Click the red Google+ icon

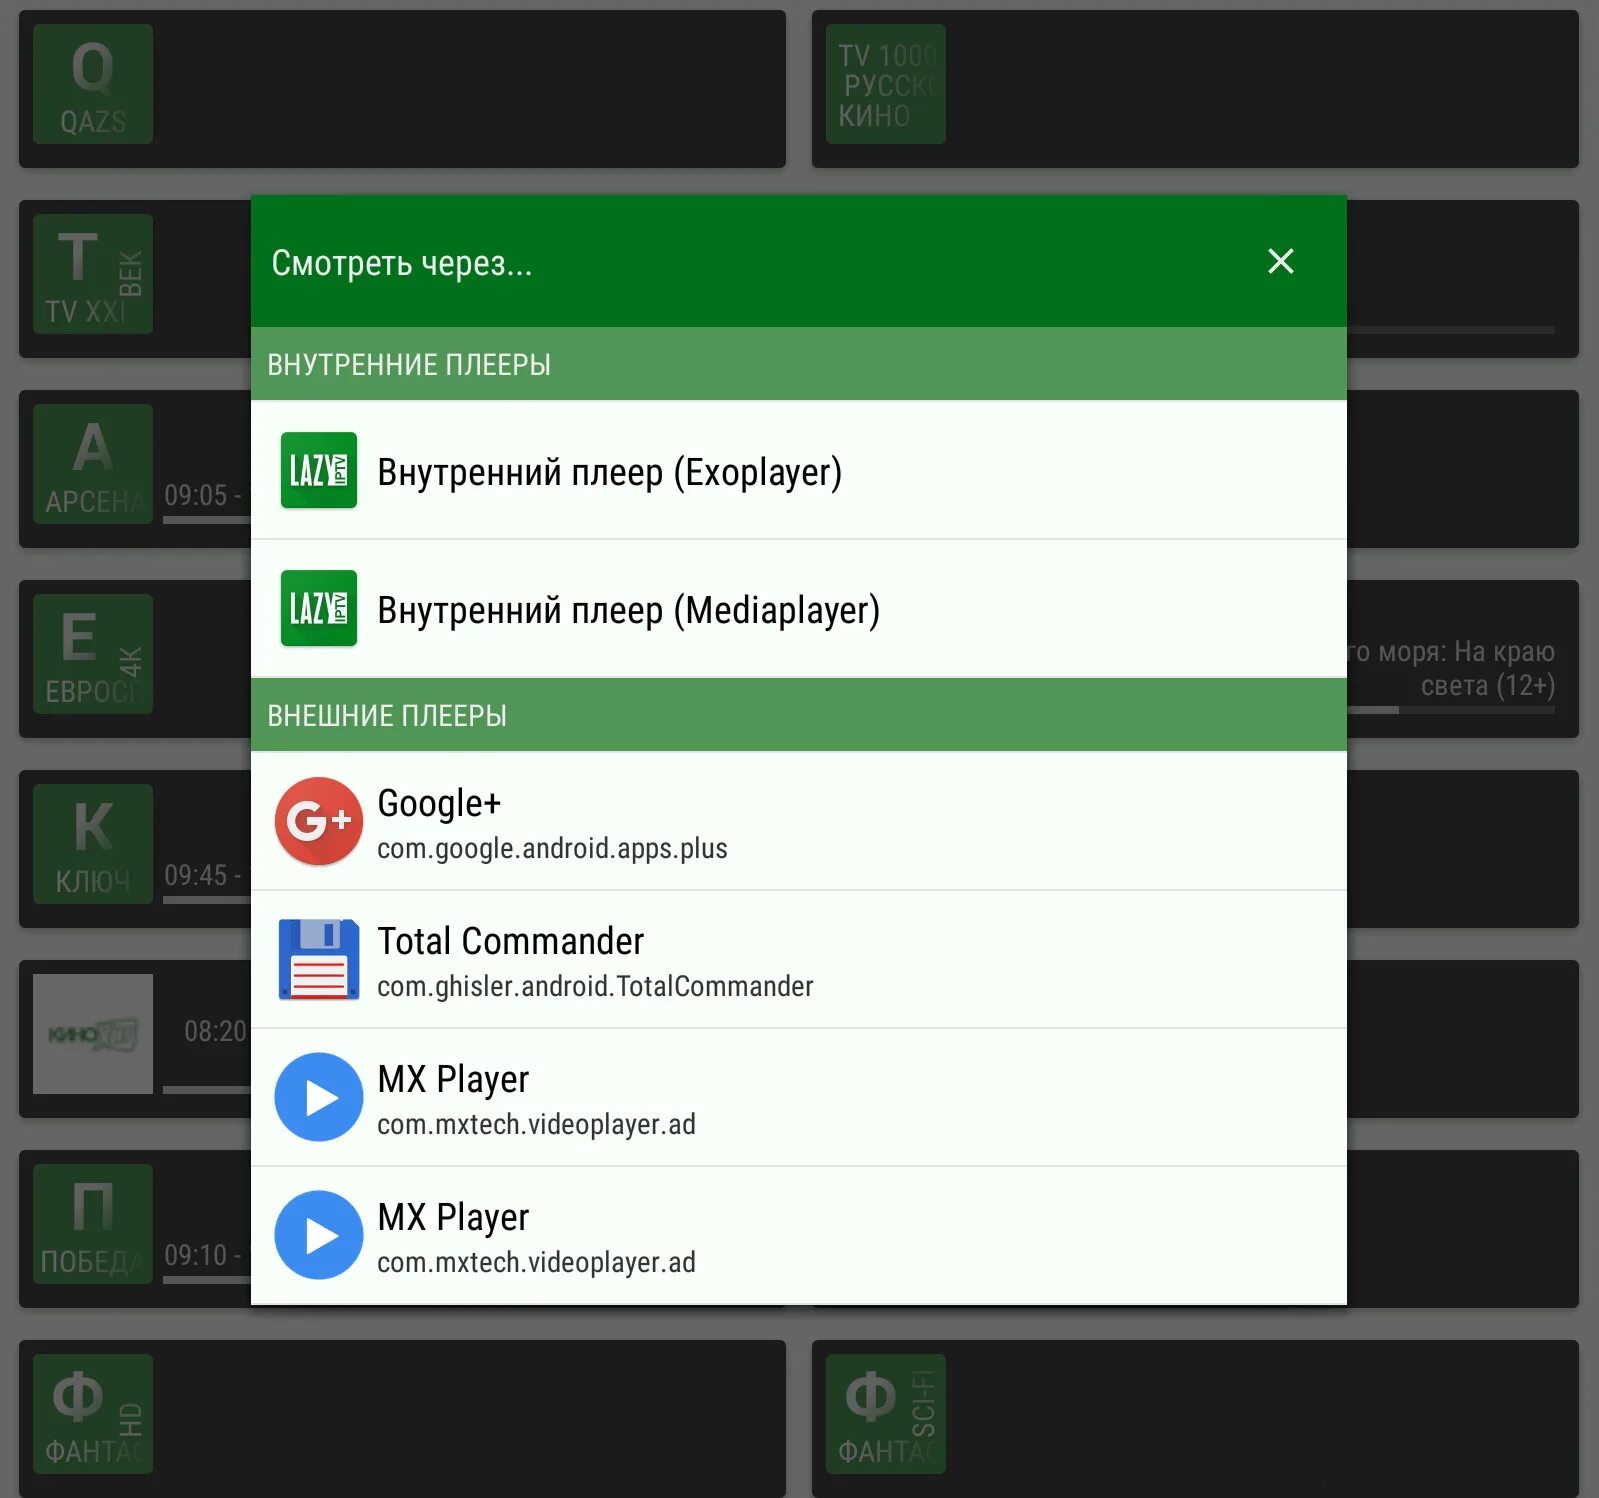pyautogui.click(x=318, y=821)
